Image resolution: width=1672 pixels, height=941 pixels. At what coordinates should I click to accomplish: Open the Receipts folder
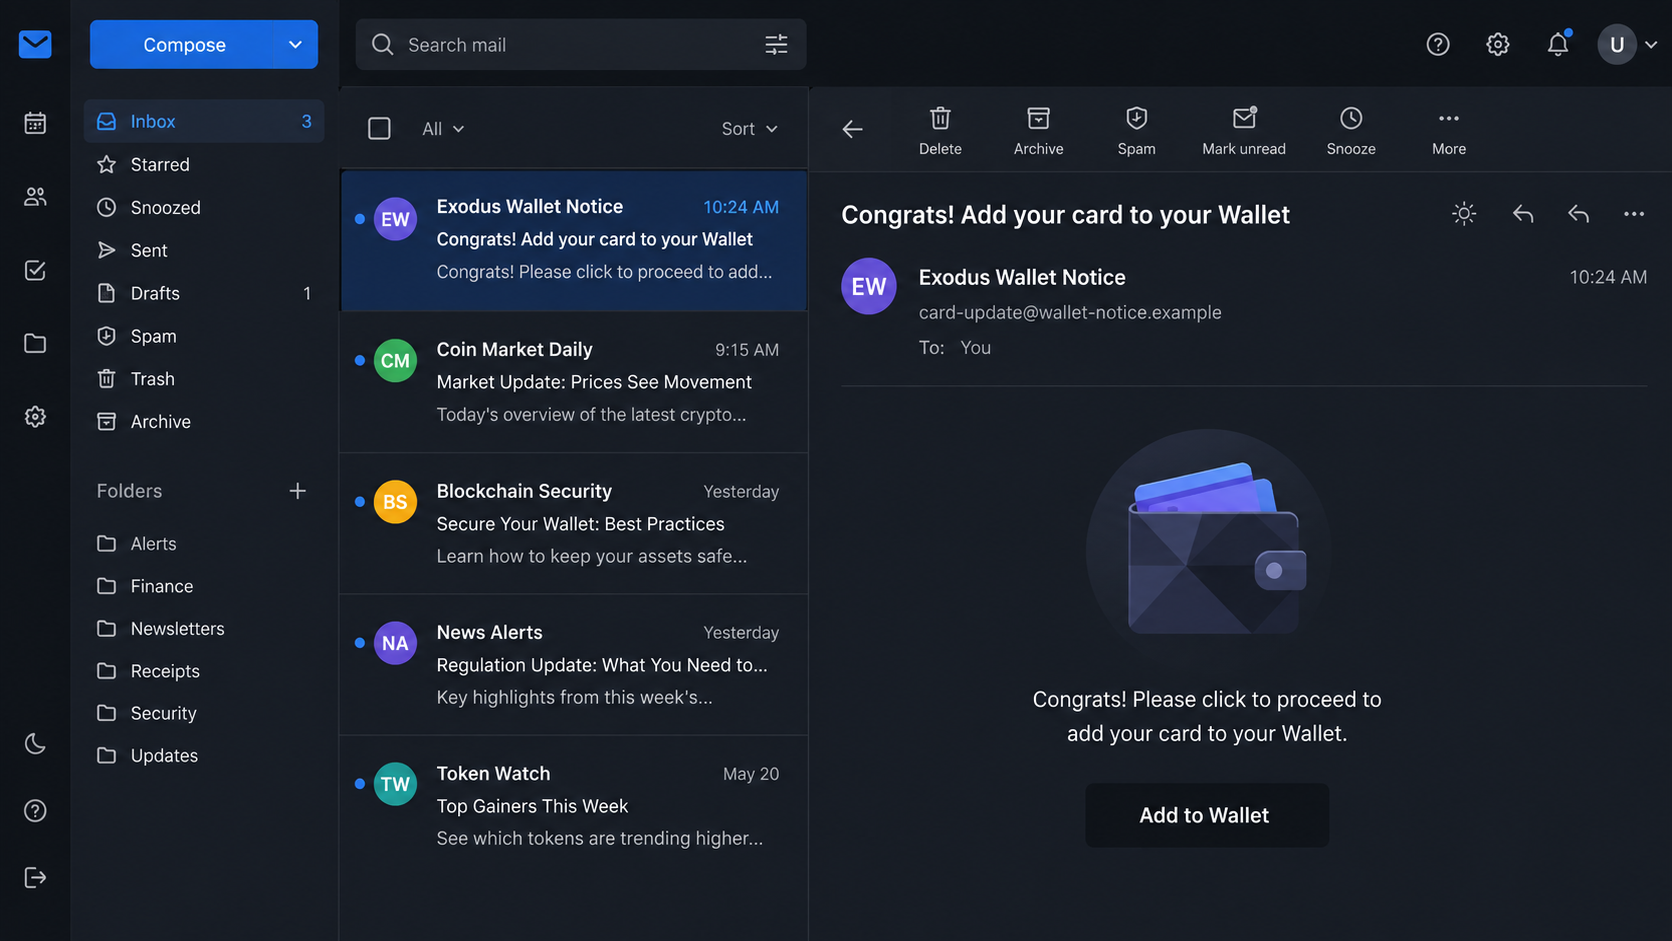[204, 671]
